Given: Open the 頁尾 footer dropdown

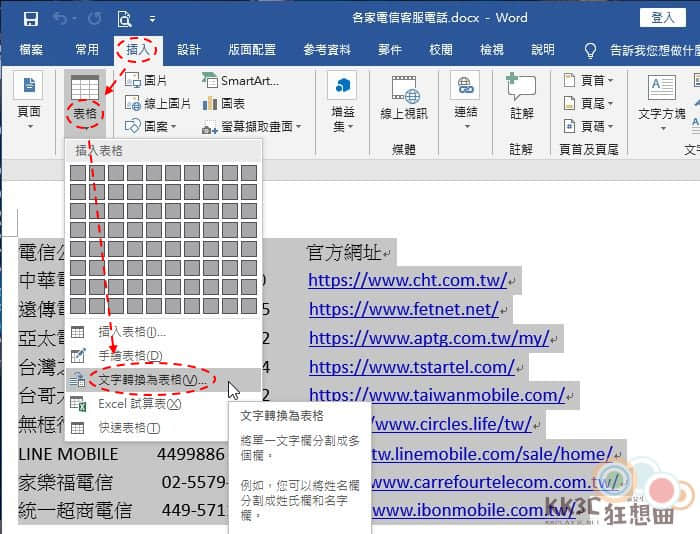Looking at the screenshot, I should pyautogui.click(x=588, y=104).
